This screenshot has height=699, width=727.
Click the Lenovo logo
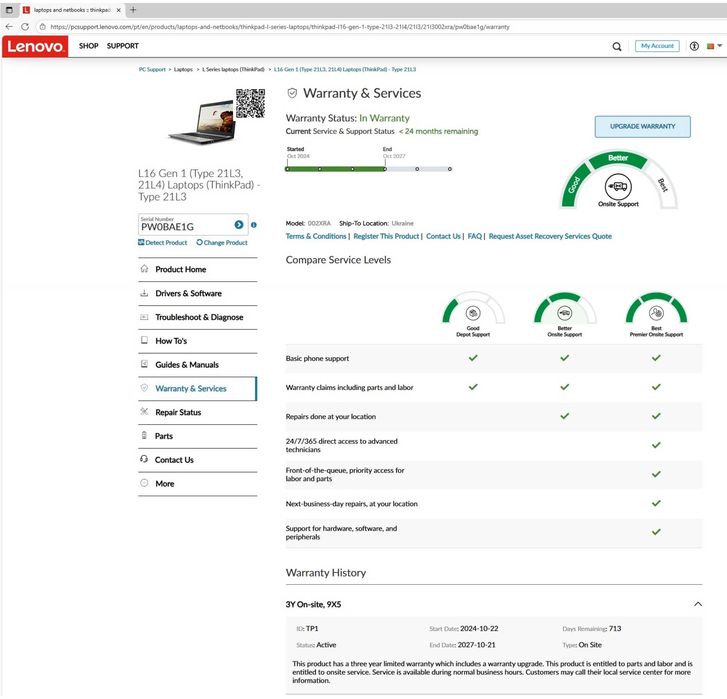coord(35,46)
